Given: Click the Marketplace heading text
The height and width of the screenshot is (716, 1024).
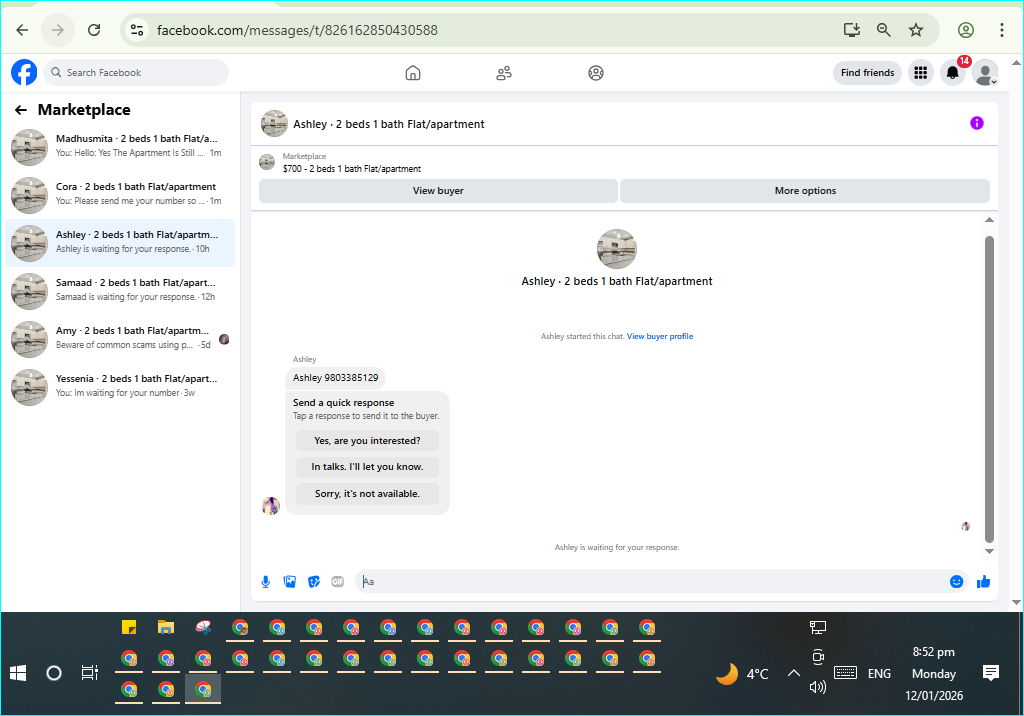Looking at the screenshot, I should (84, 110).
